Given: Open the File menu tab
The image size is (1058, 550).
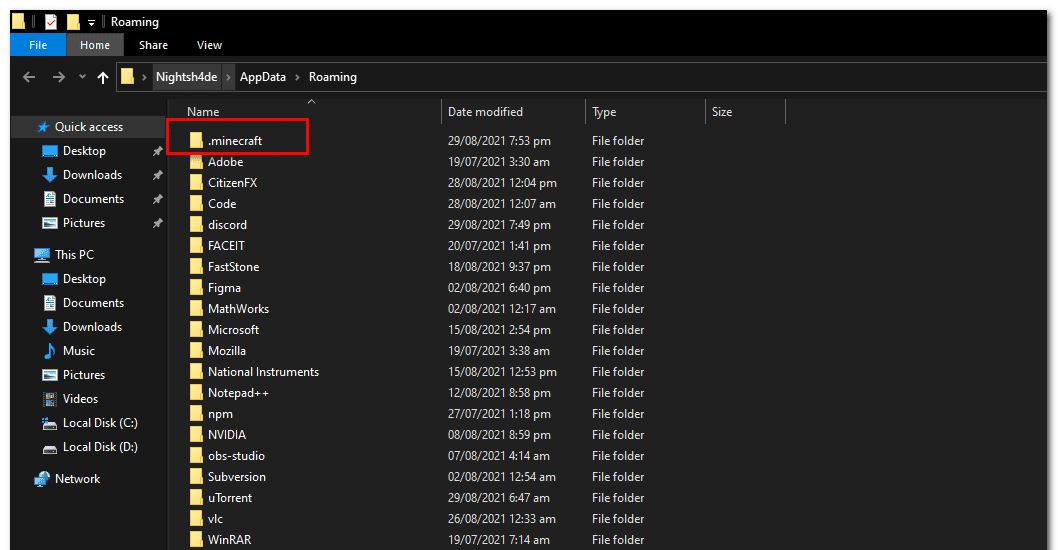Looking at the screenshot, I should click(x=38, y=45).
